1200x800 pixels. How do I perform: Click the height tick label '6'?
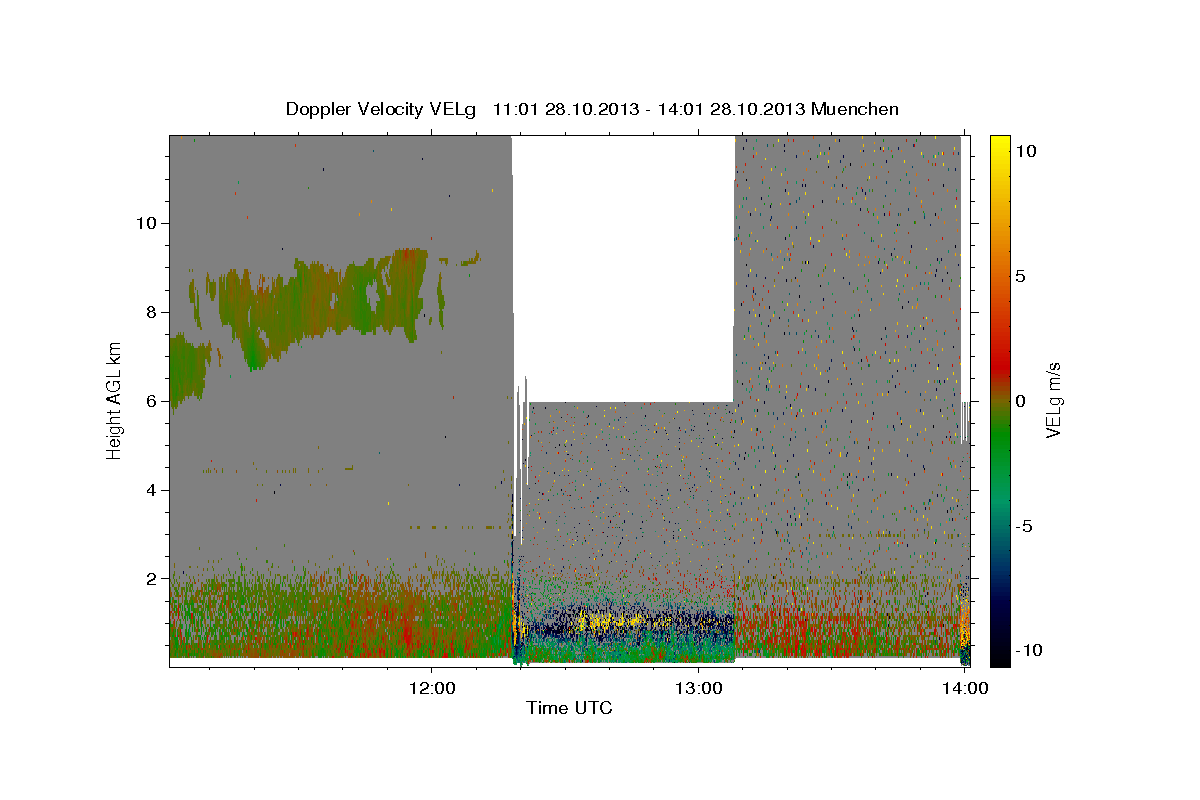click(152, 400)
